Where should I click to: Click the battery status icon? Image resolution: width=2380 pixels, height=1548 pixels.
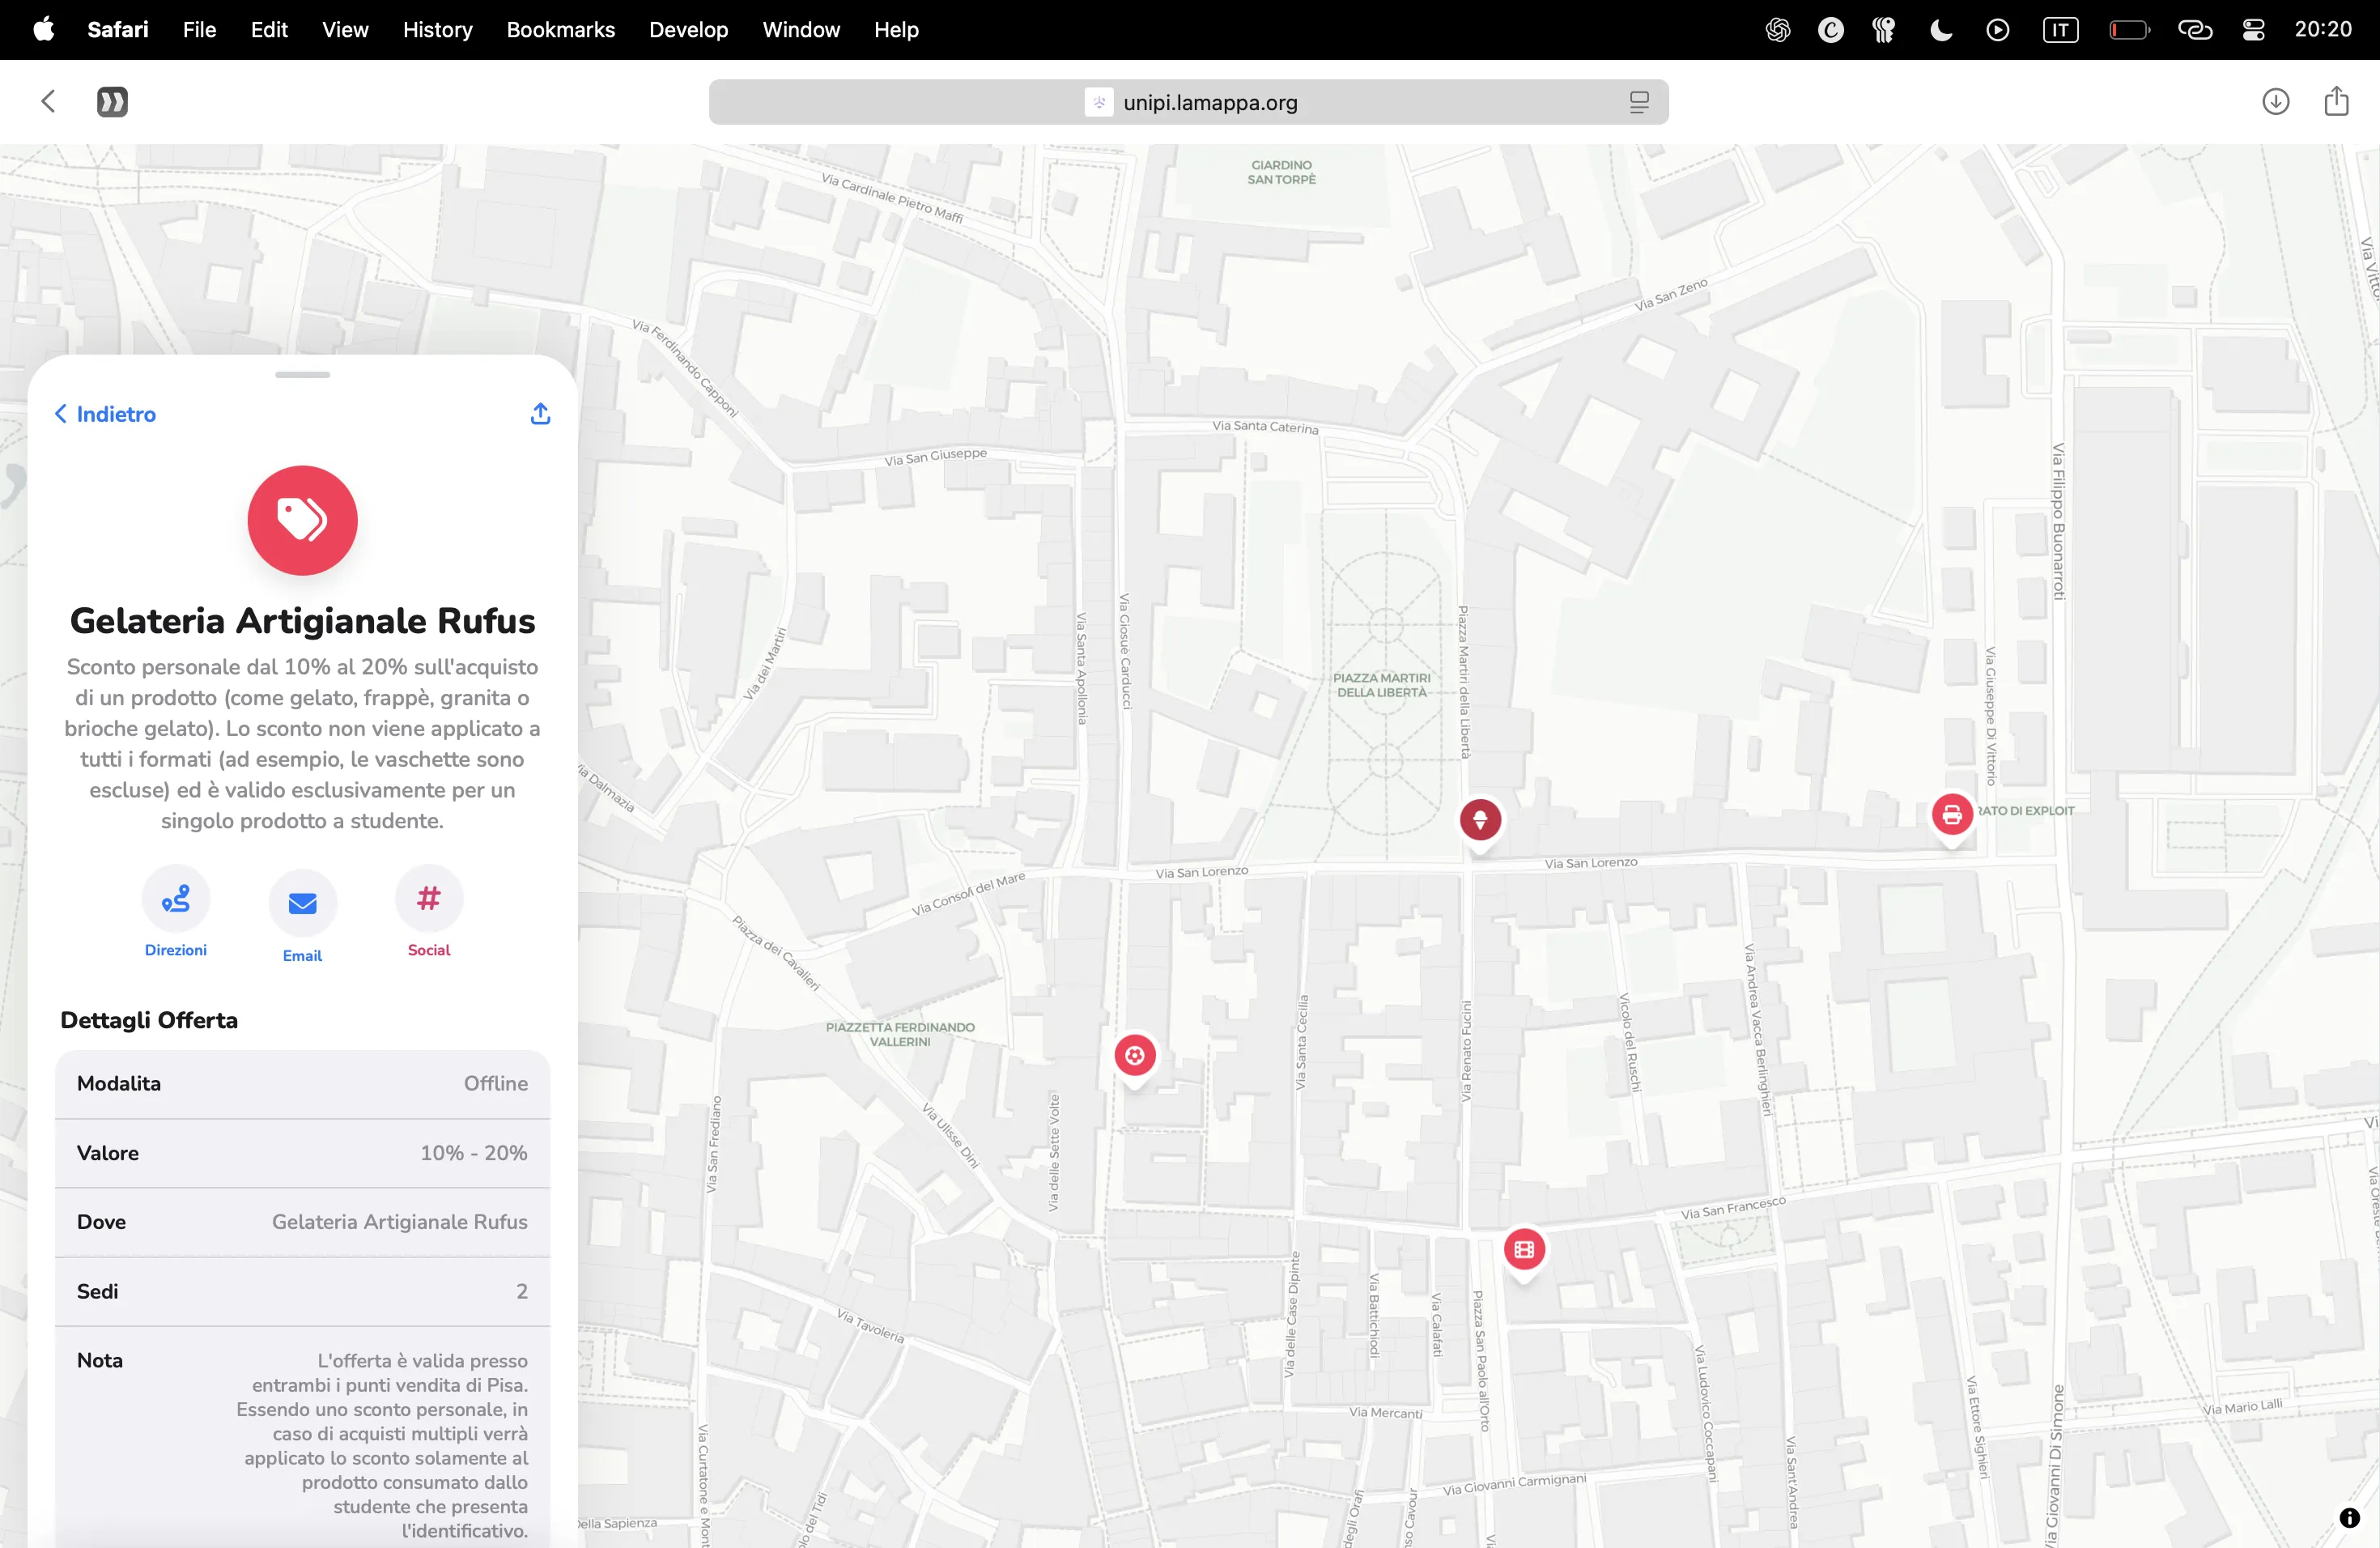2129,30
